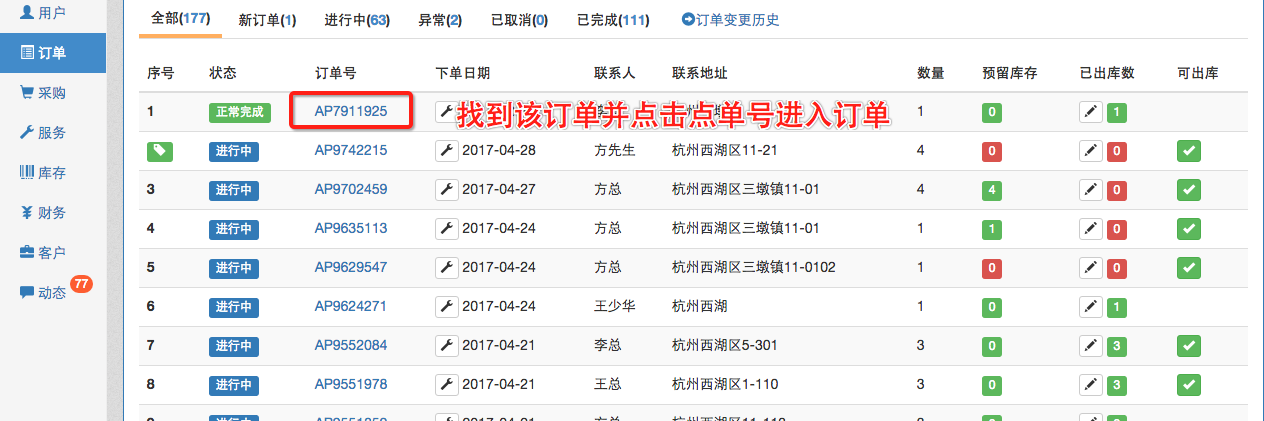The image size is (1264, 421).
Task: Click green checkmark 可出库 for AP9742215
Action: [1189, 151]
